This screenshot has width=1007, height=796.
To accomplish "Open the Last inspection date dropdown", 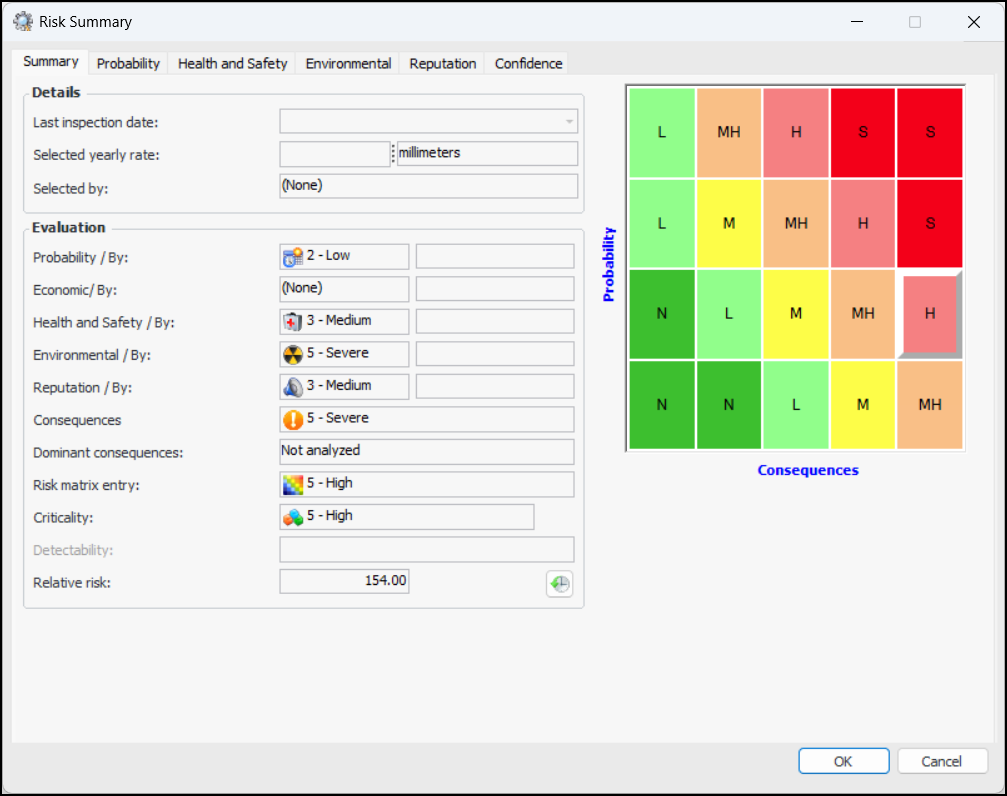I will [569, 122].
